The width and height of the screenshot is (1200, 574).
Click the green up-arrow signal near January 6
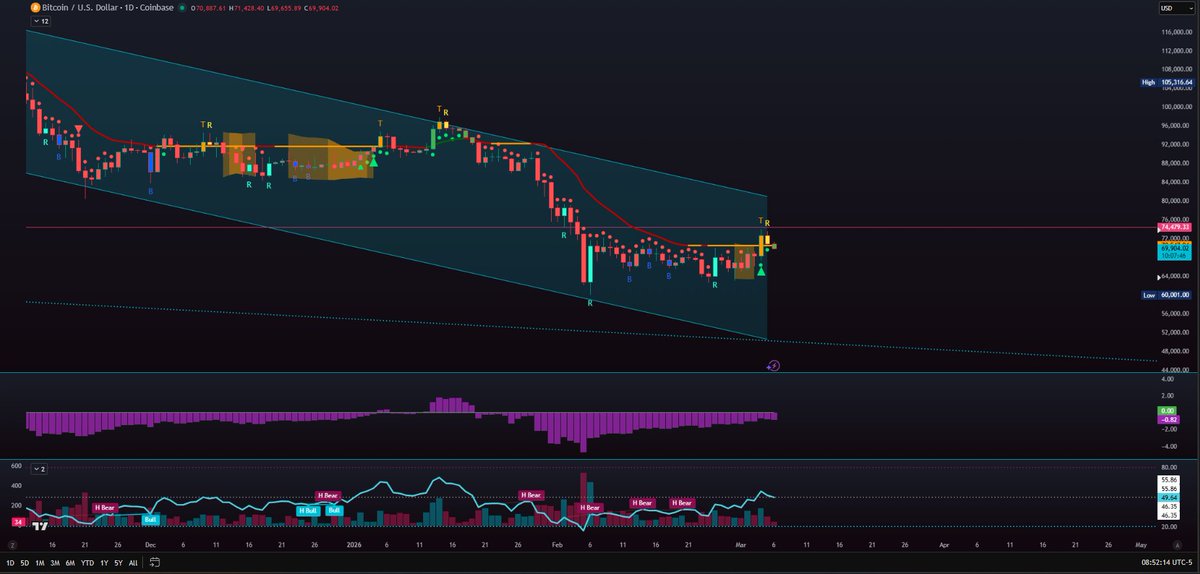click(x=373, y=160)
